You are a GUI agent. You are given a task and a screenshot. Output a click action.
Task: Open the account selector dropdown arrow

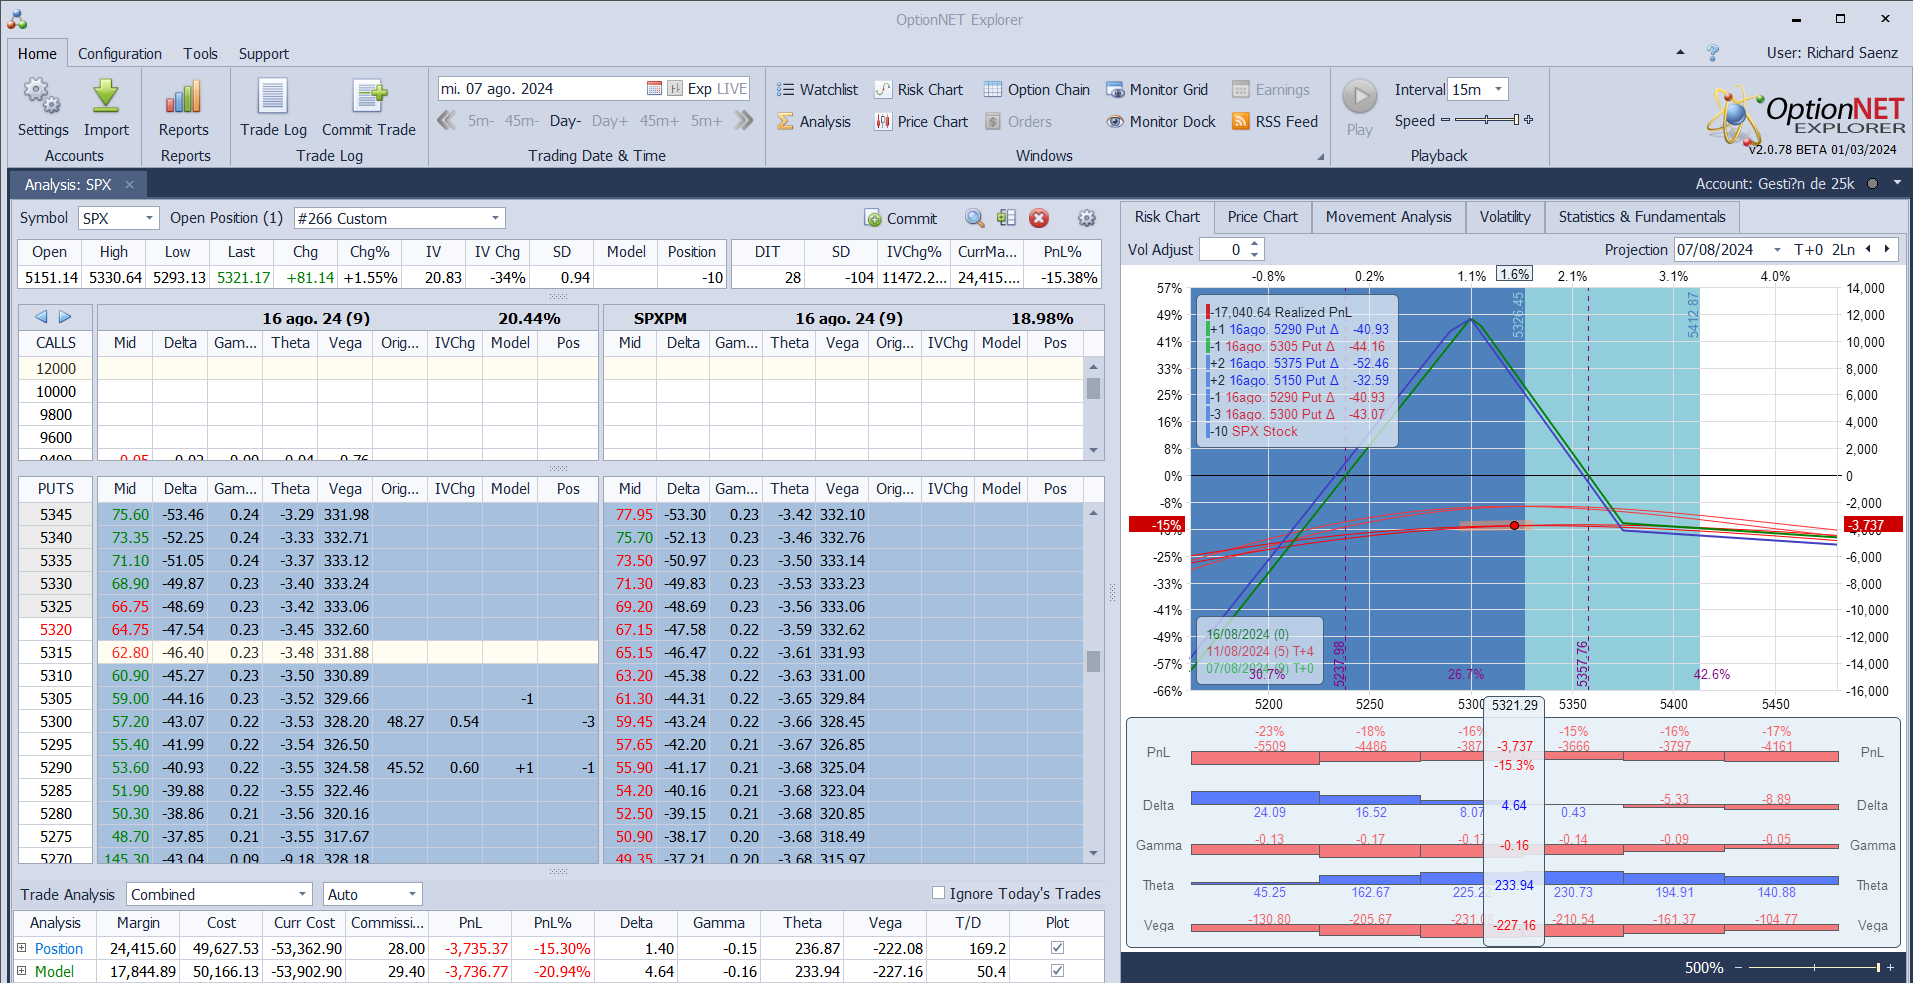pos(1896,184)
